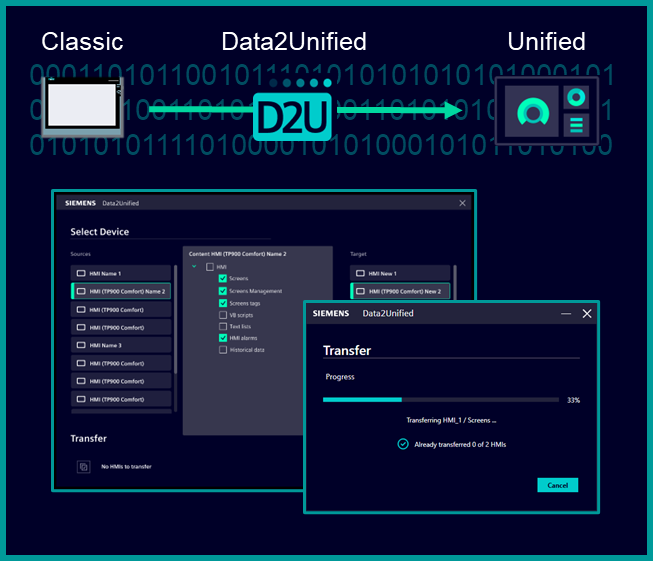
Task: Close the Select Device window
Action: click(462, 203)
